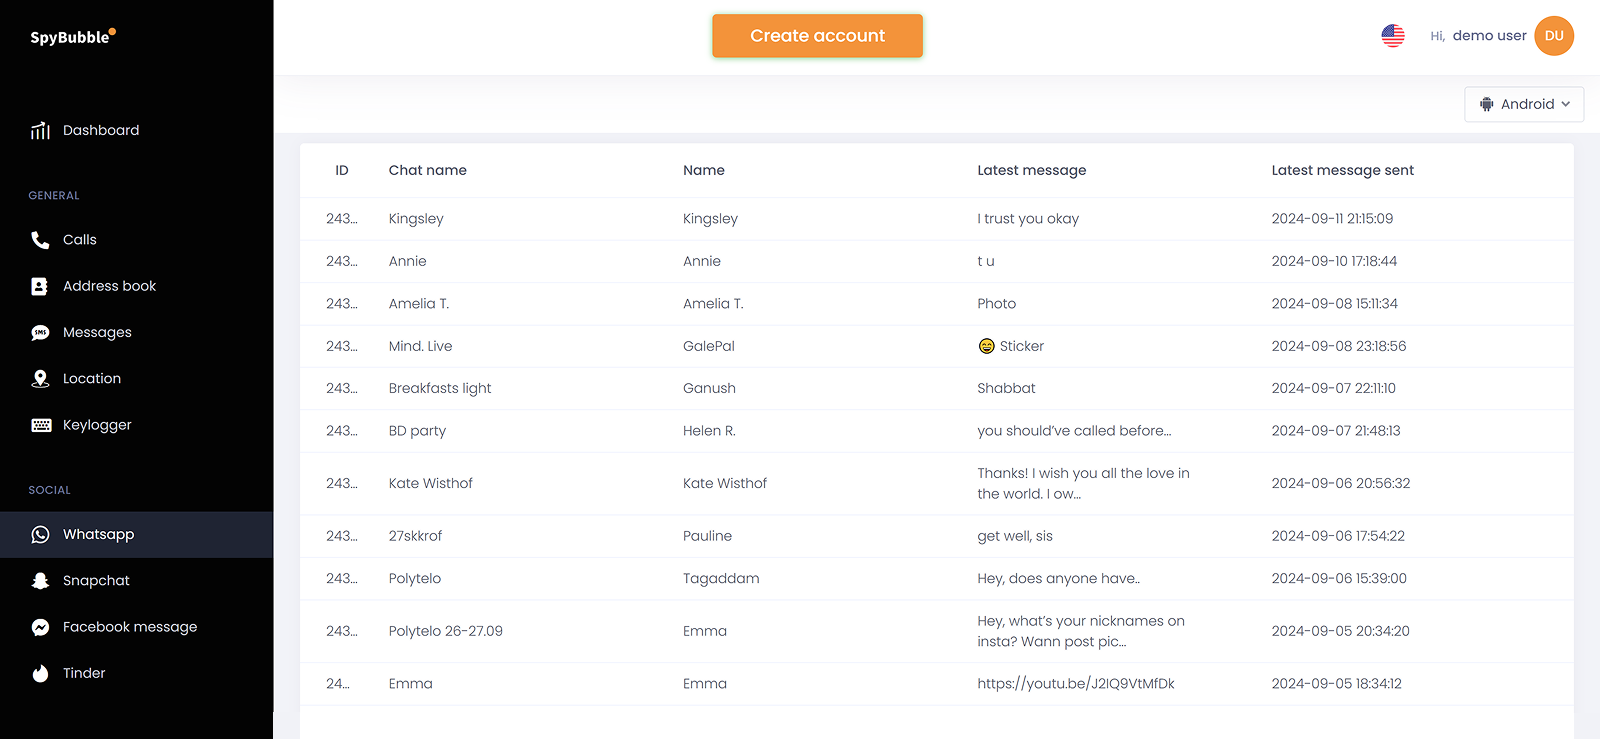Click the Latest message sent header
Screen dimensions: 1600x739
pos(1343,170)
